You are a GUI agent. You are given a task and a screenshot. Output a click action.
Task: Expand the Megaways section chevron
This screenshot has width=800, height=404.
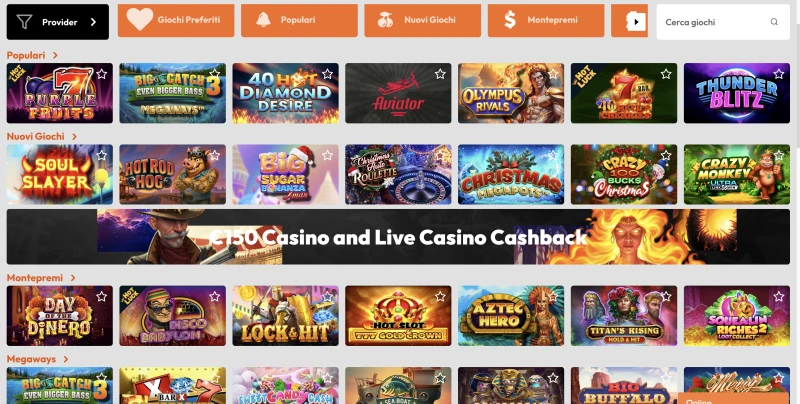[66, 359]
